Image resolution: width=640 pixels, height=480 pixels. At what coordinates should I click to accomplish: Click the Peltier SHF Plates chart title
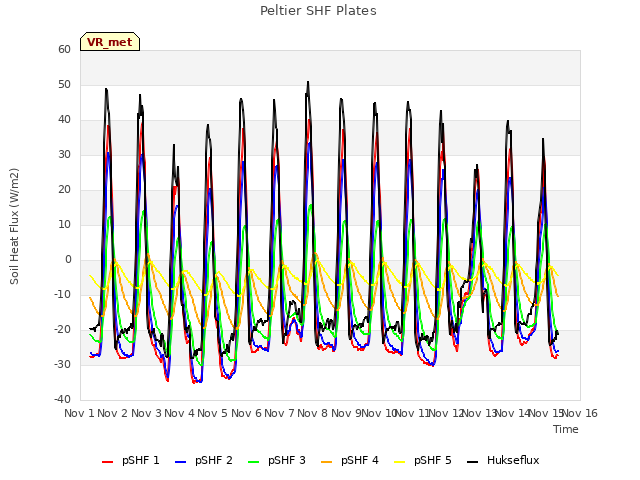(x=318, y=11)
